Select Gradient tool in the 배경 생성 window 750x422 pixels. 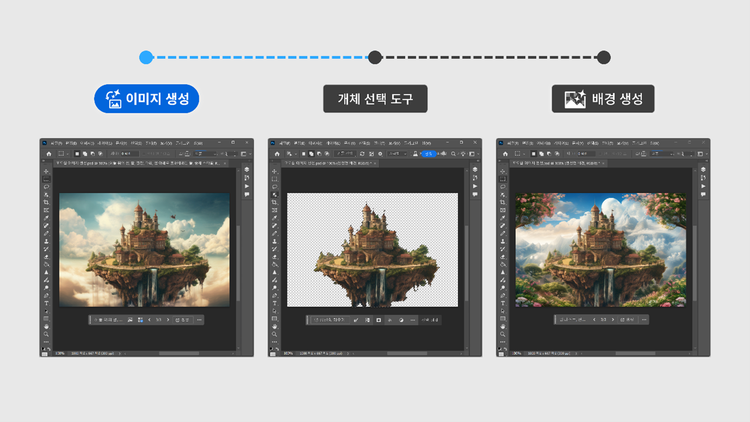click(503, 265)
